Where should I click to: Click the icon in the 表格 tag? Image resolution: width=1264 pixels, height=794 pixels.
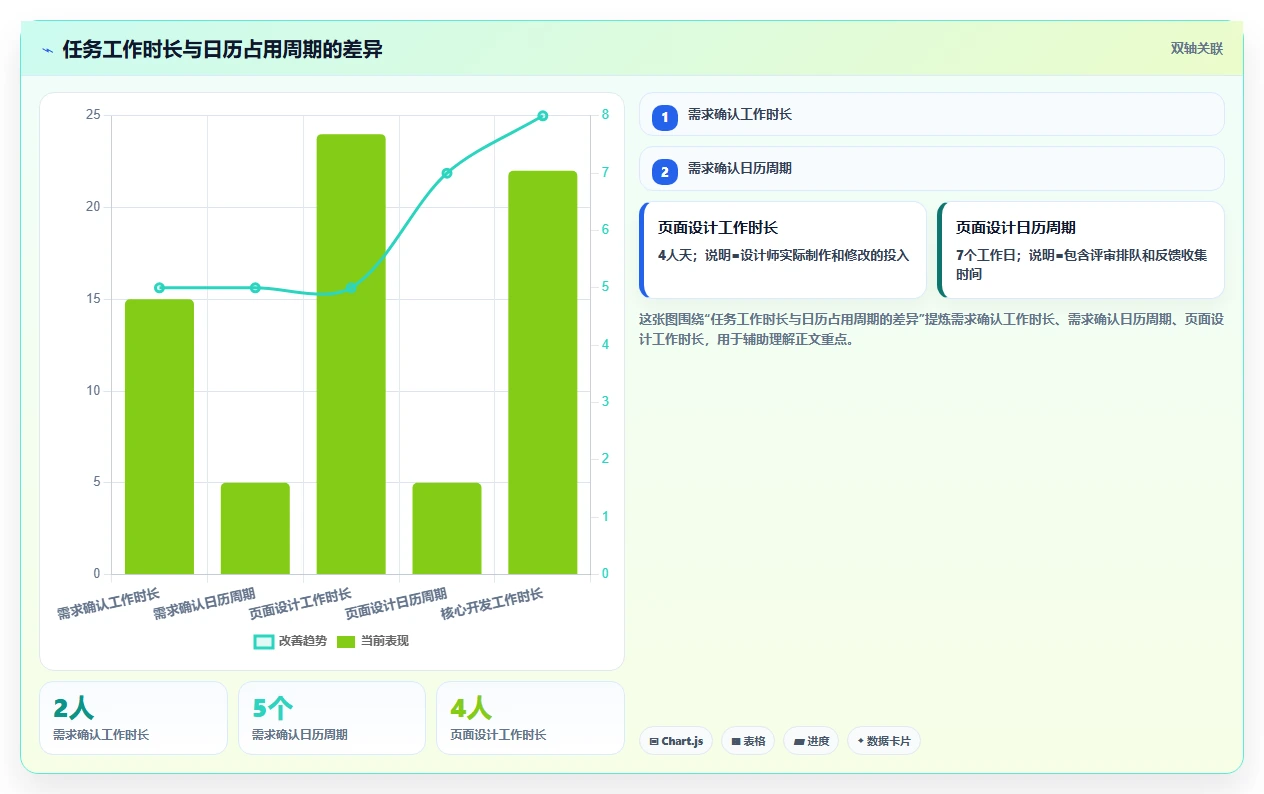pyautogui.click(x=736, y=742)
